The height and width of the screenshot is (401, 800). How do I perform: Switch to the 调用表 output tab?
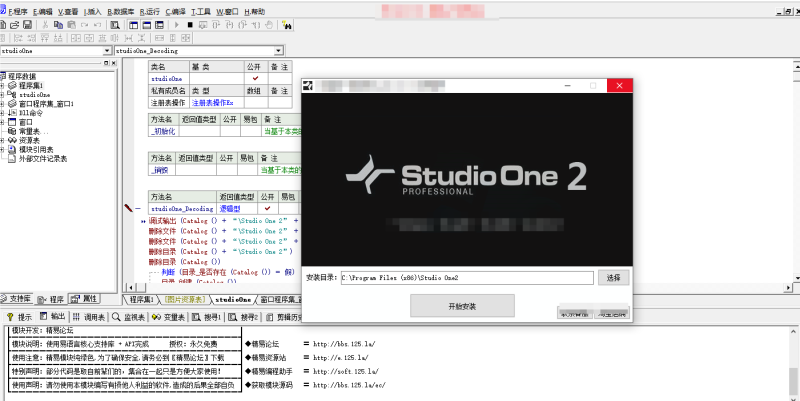(89, 317)
